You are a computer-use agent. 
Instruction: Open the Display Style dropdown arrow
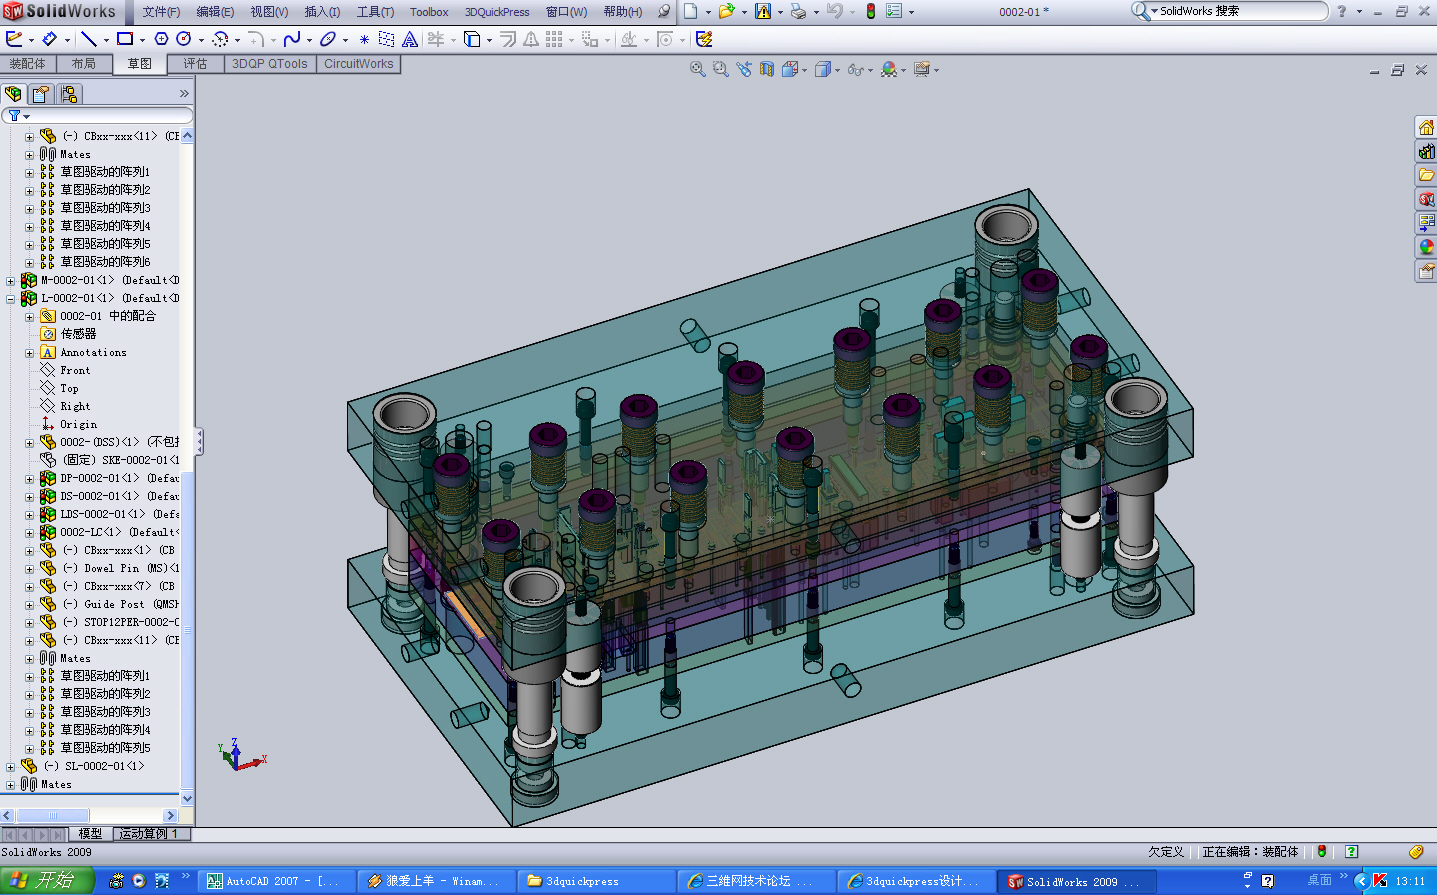tap(837, 70)
